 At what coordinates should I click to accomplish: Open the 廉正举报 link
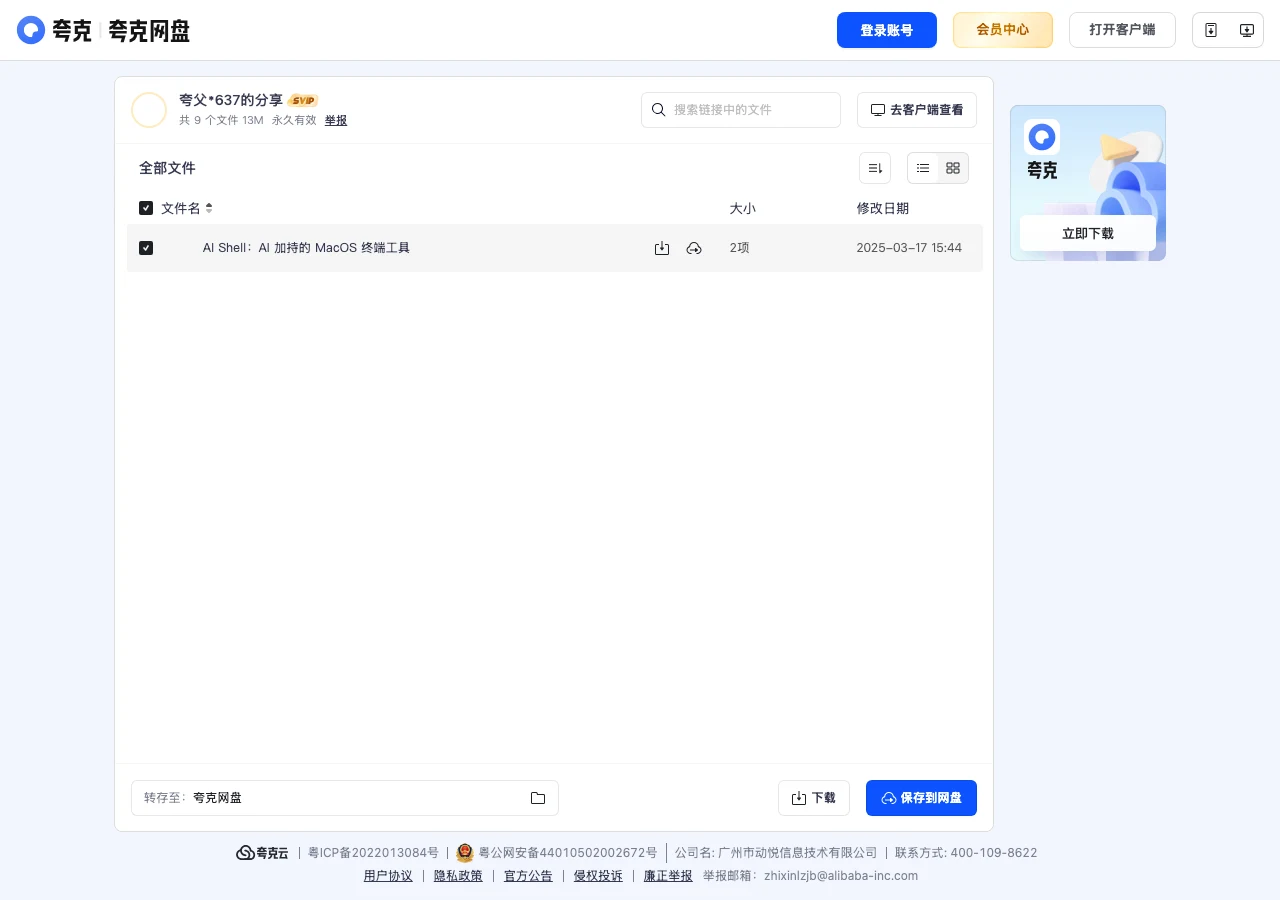coord(668,876)
